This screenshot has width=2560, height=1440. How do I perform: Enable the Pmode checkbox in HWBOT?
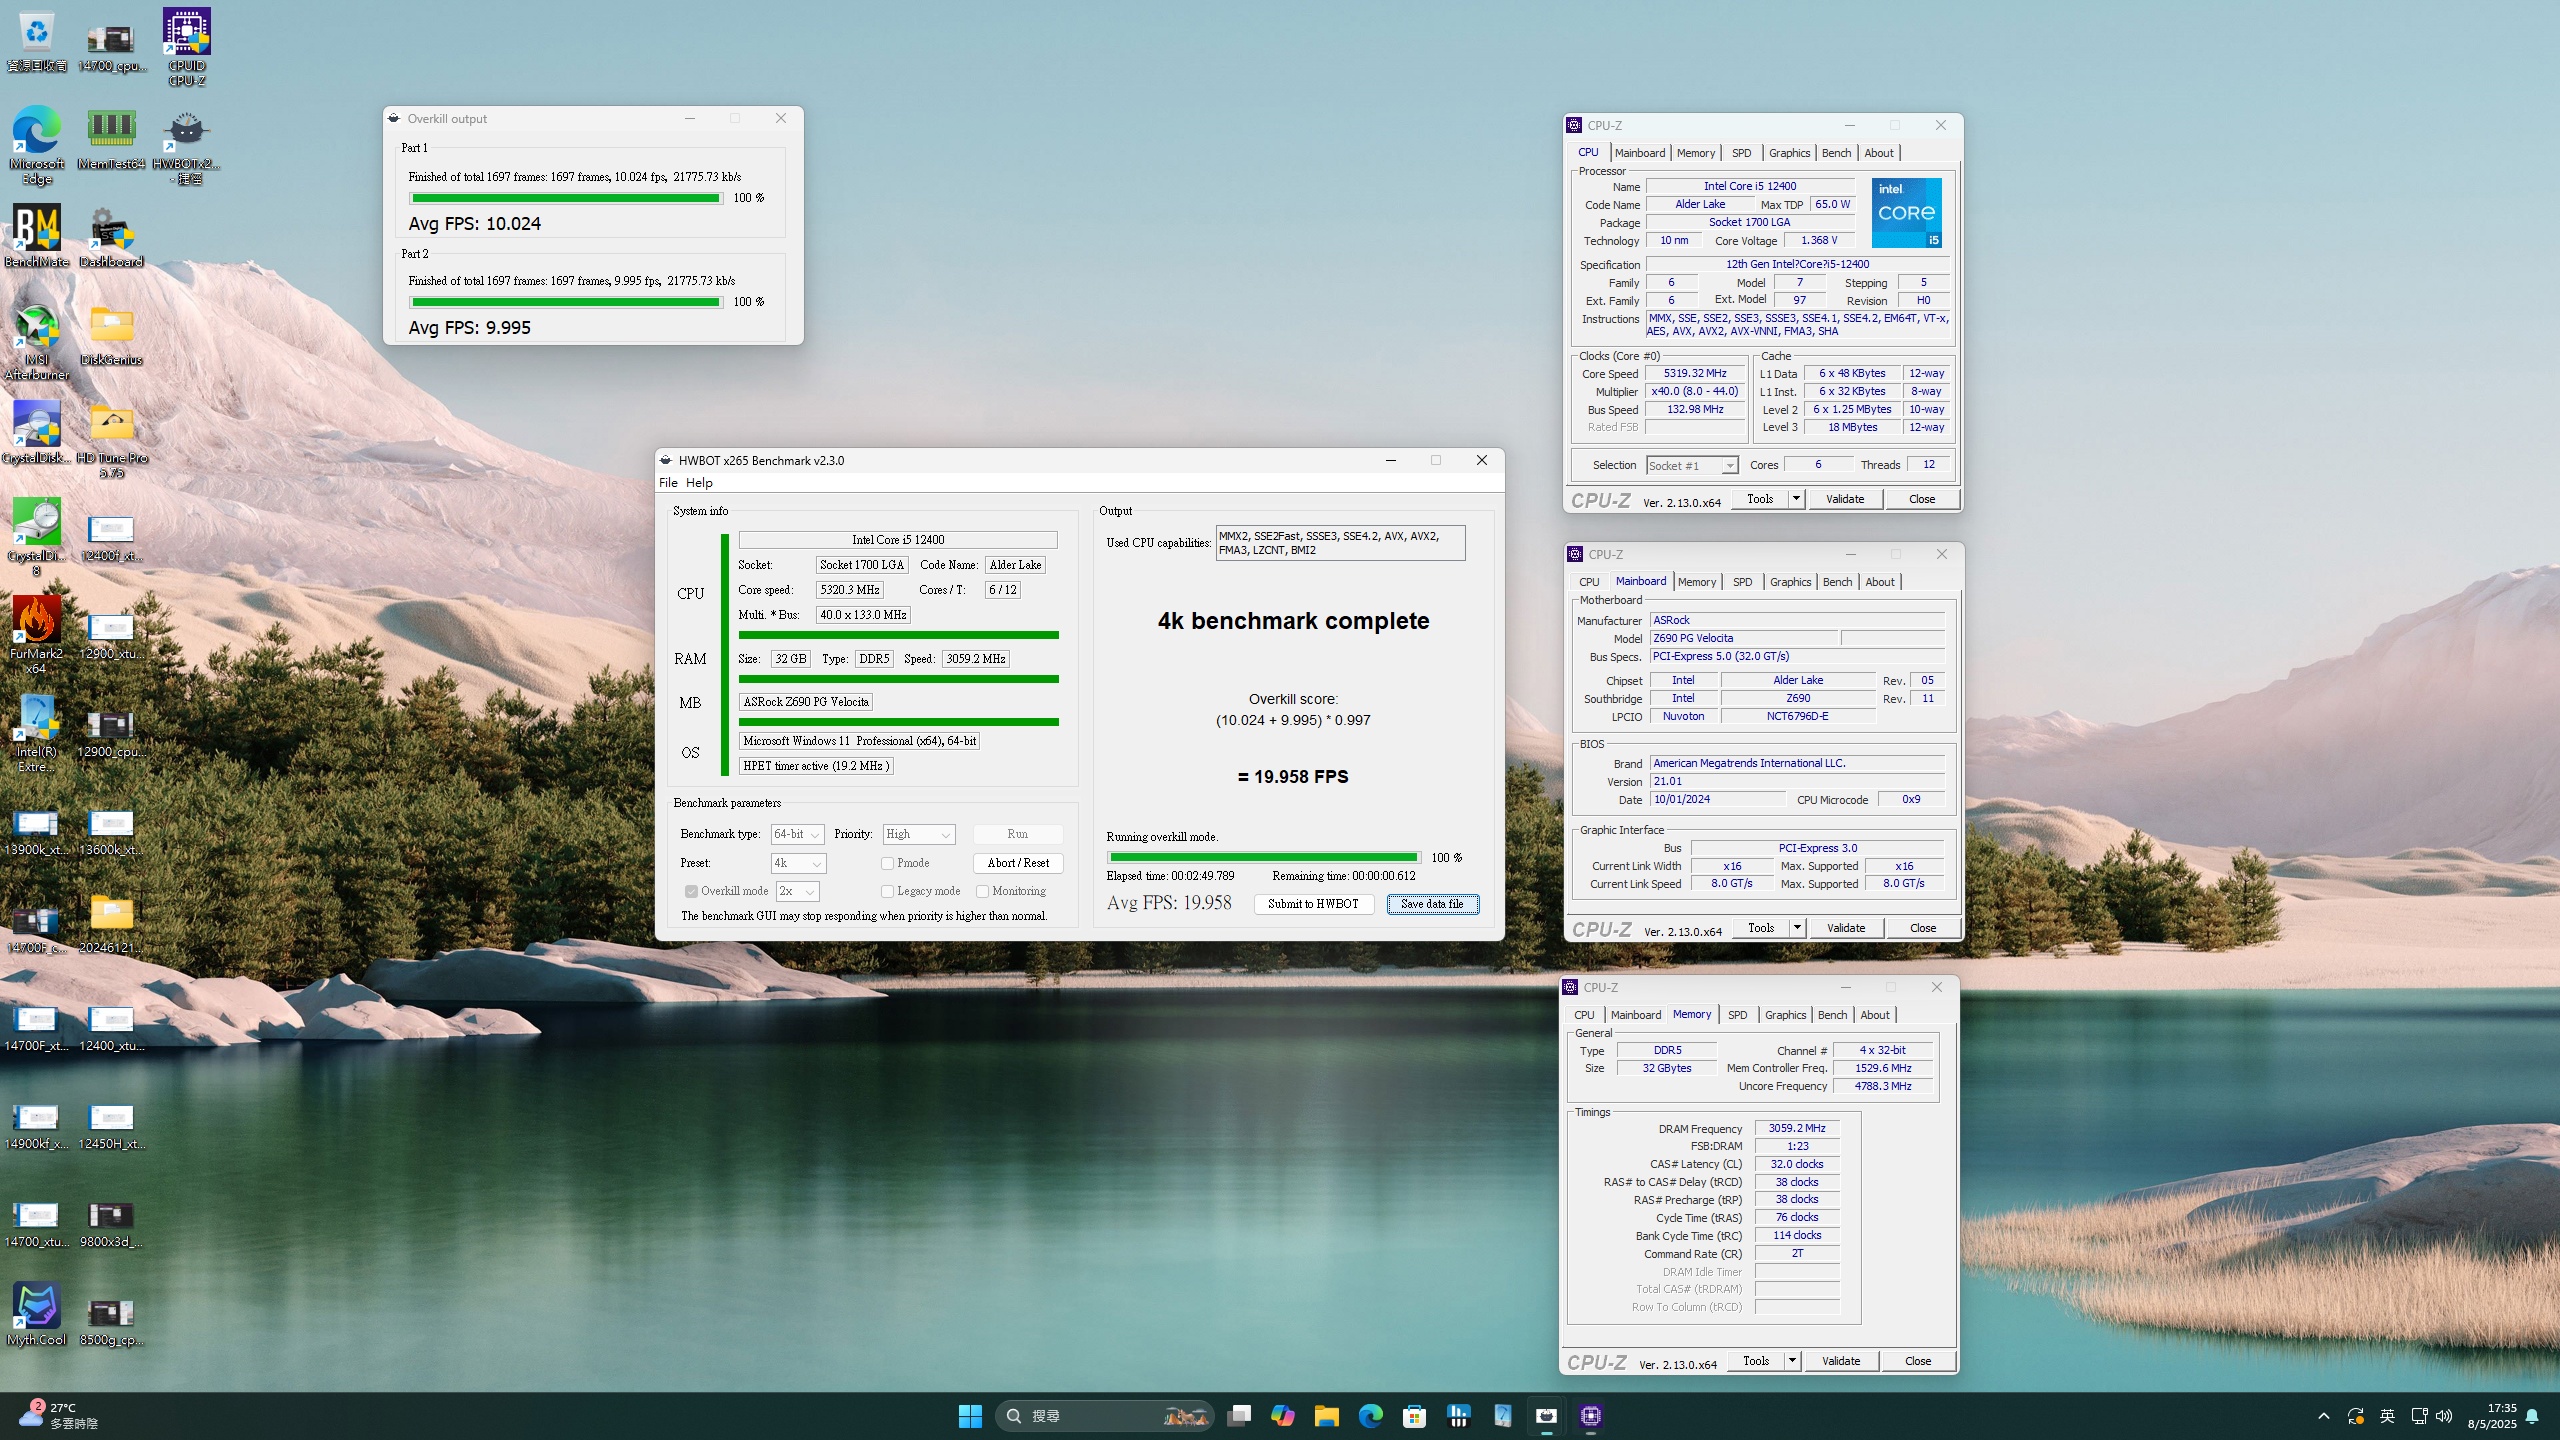[887, 863]
